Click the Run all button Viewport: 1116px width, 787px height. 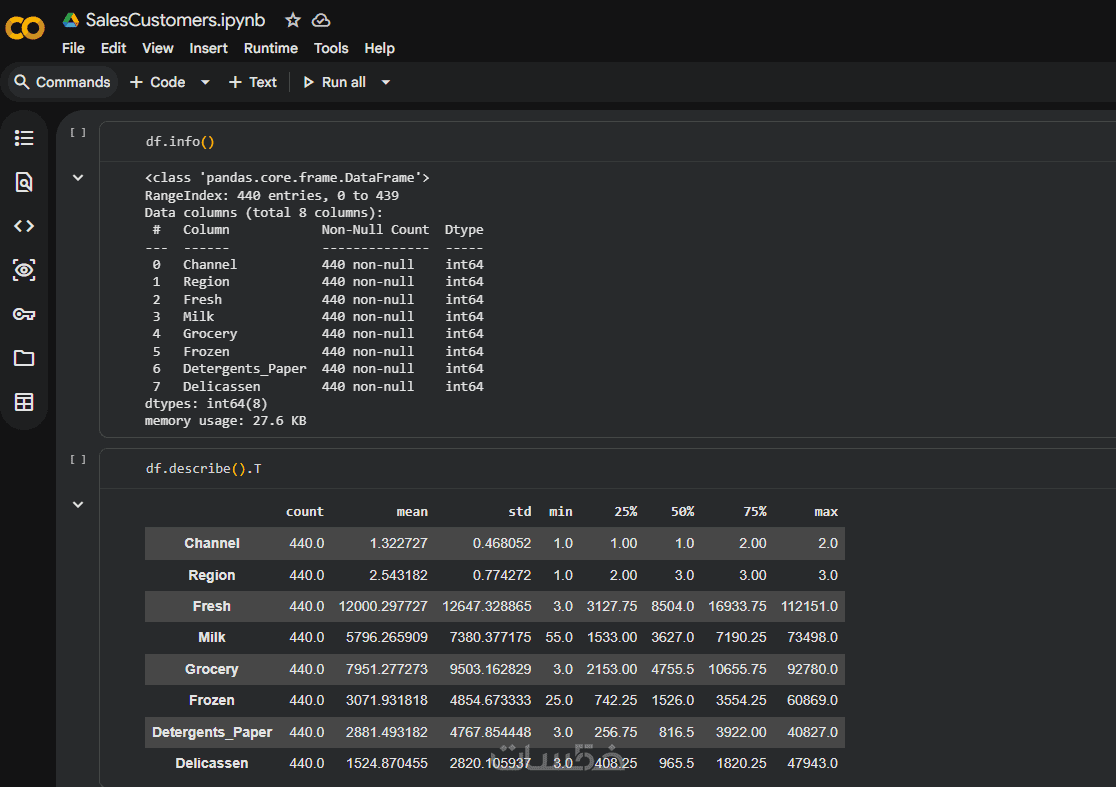[x=334, y=82]
